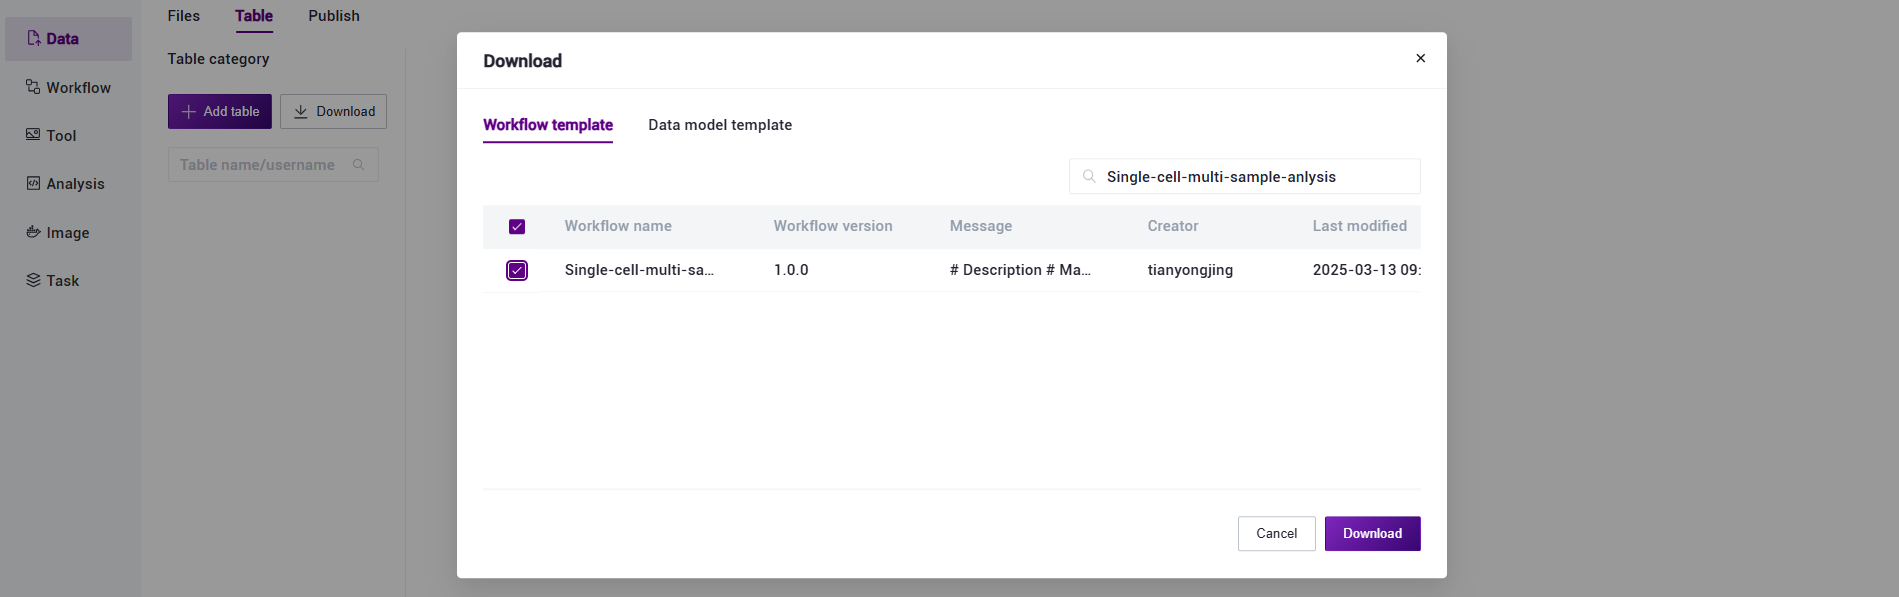Image resolution: width=1899 pixels, height=597 pixels.
Task: Click the Download button under Table category
Action: point(333,112)
